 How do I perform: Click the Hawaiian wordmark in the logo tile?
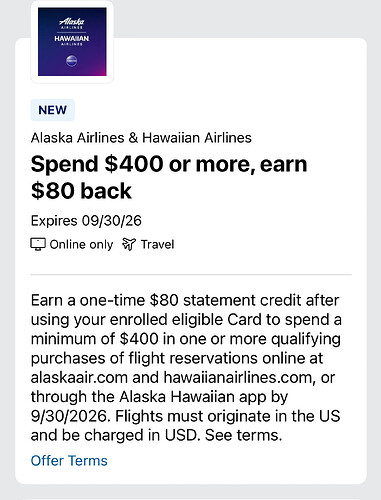tap(72, 40)
